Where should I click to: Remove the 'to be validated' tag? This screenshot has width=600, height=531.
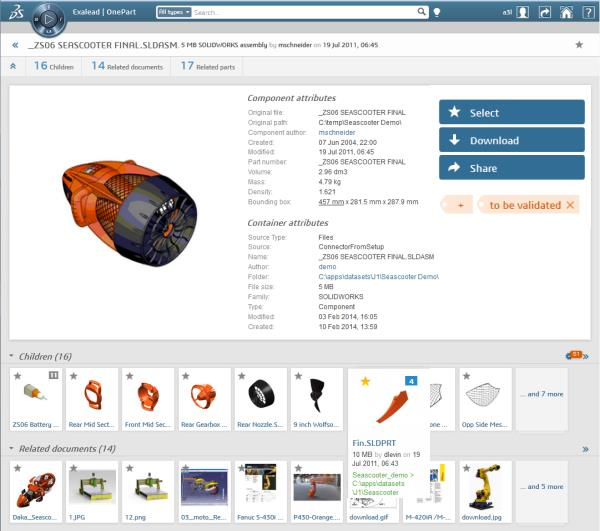tap(570, 205)
